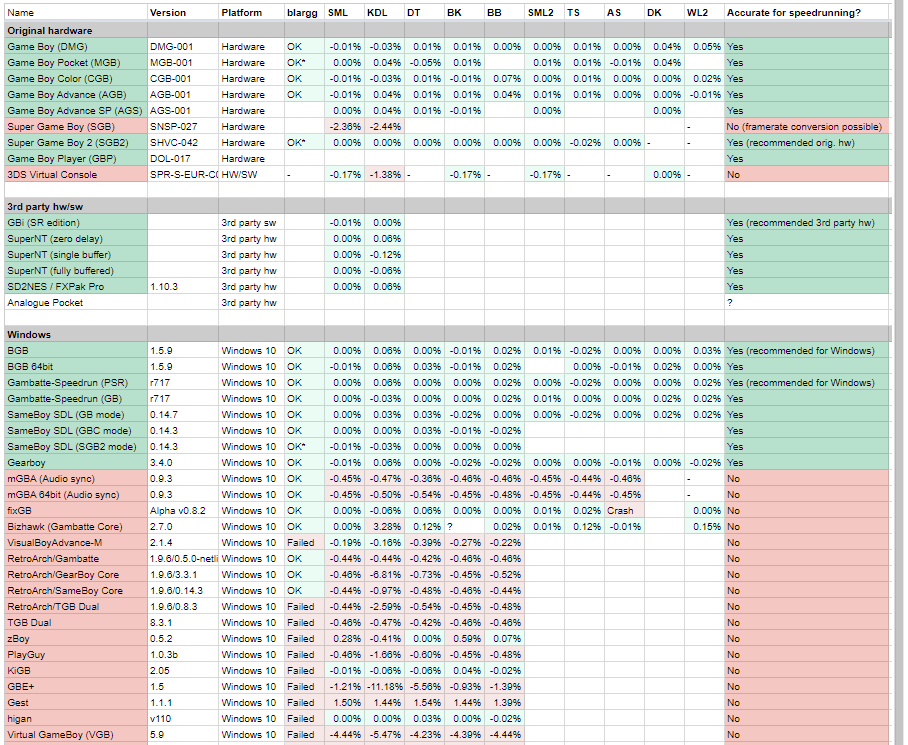Image resolution: width=908 pixels, height=745 pixels.
Task: Click the "SameBoy SDL (GB mode)" cell
Action: point(76,414)
